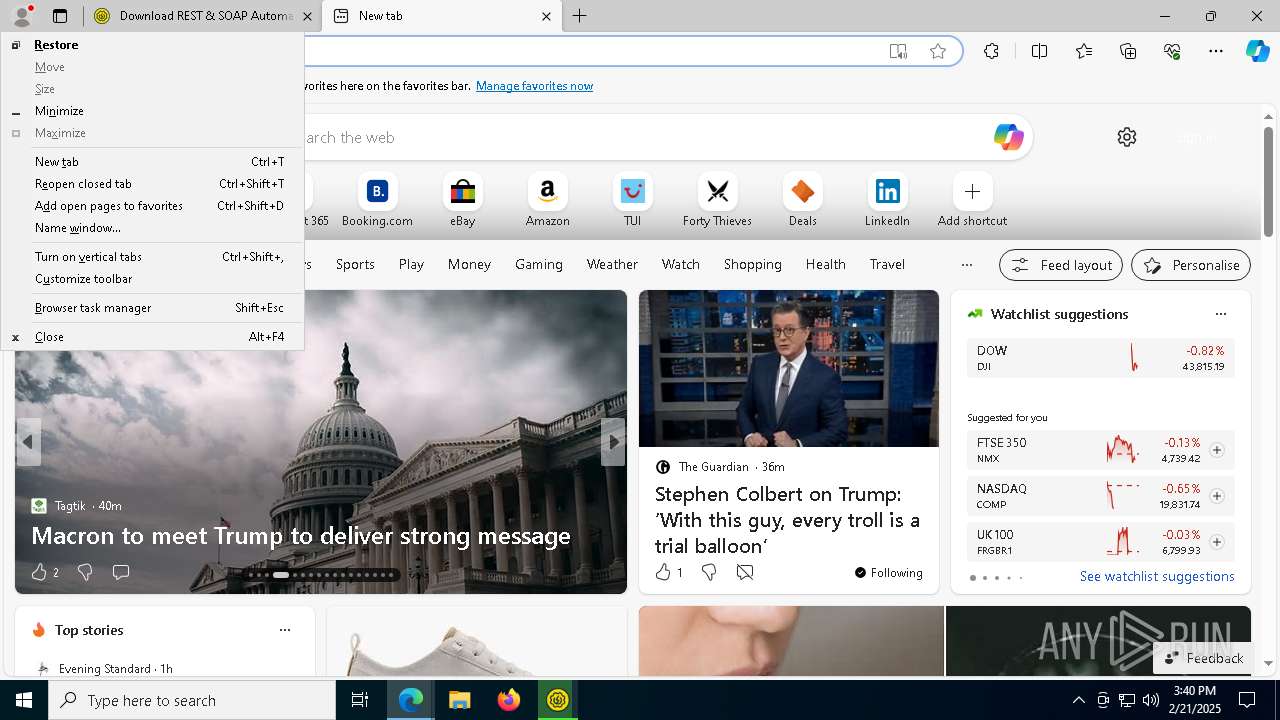Add FTSE 350 to watchlist
The height and width of the screenshot is (720, 1280).
point(1216,450)
